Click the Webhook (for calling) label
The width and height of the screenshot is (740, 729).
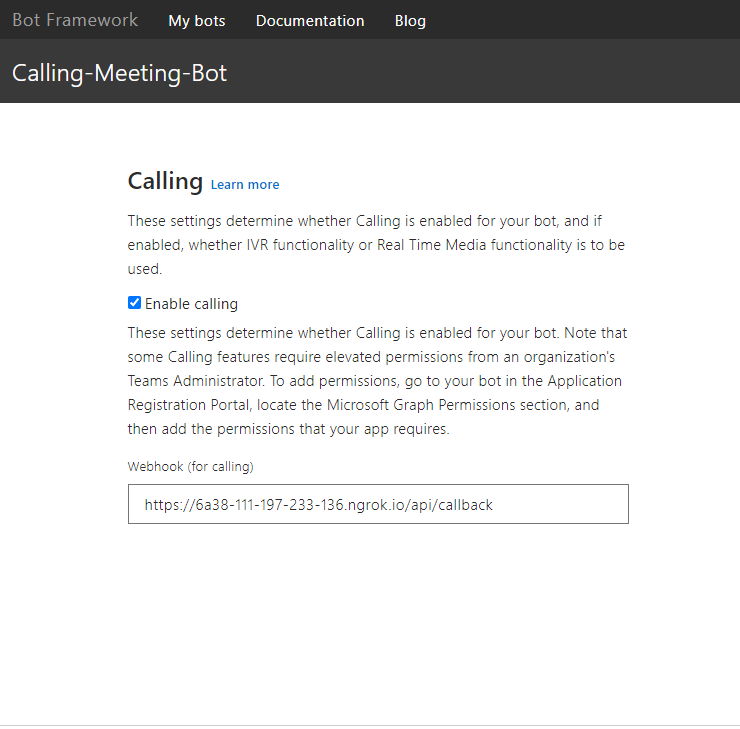pos(191,467)
